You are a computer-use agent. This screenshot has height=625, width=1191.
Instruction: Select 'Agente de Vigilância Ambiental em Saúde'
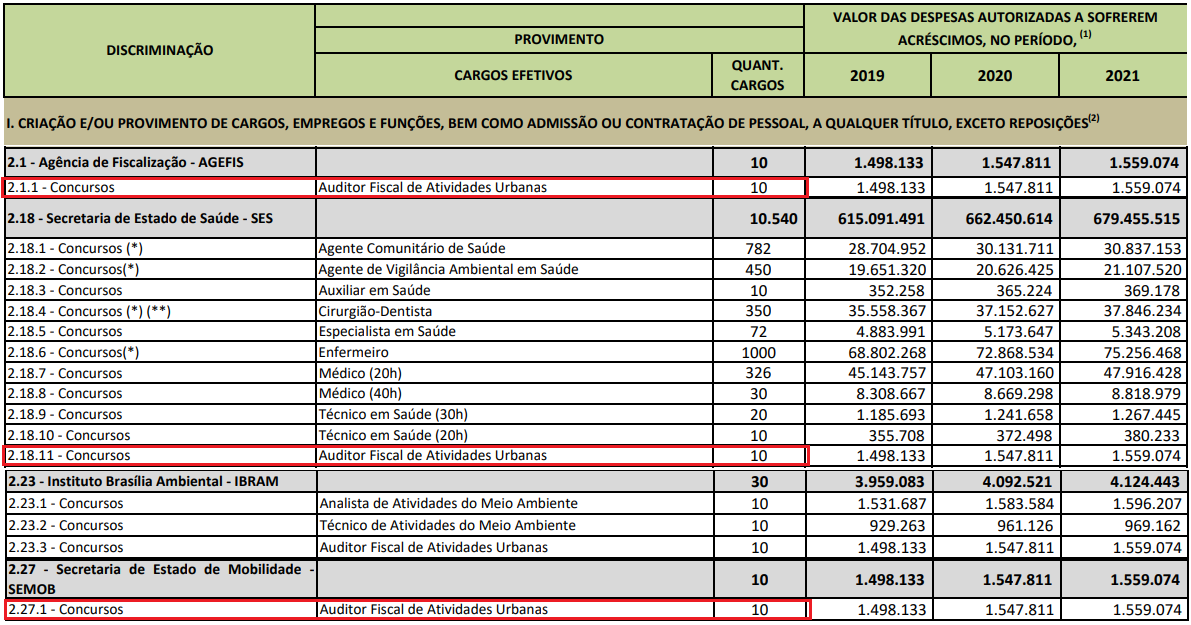click(448, 270)
